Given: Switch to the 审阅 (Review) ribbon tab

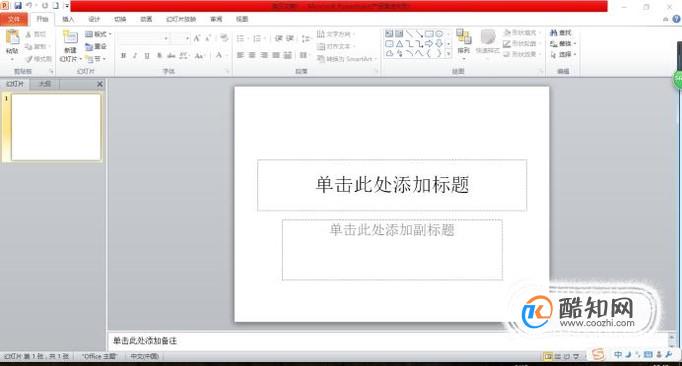Looking at the screenshot, I should tap(216, 19).
